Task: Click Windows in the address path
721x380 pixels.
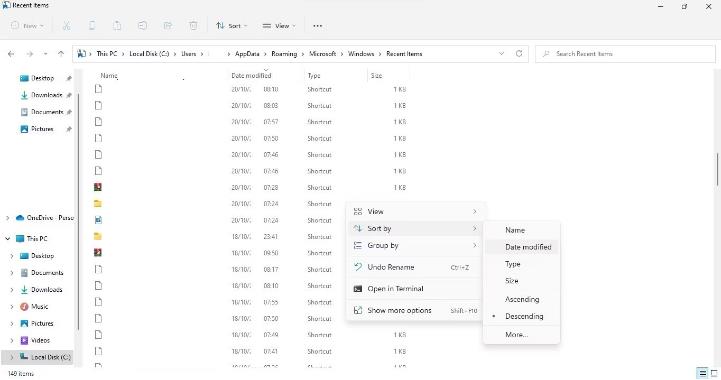Action: [x=361, y=54]
